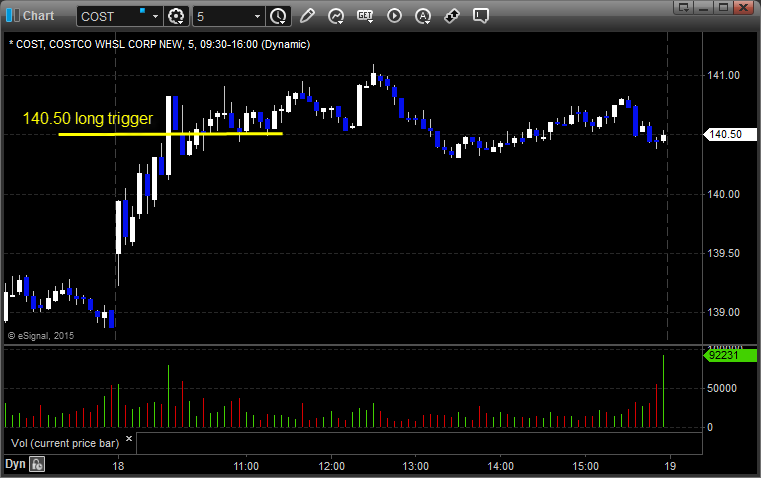Click the 139.50 price axis label
Viewport: 761px width, 478px height.
click(723, 253)
